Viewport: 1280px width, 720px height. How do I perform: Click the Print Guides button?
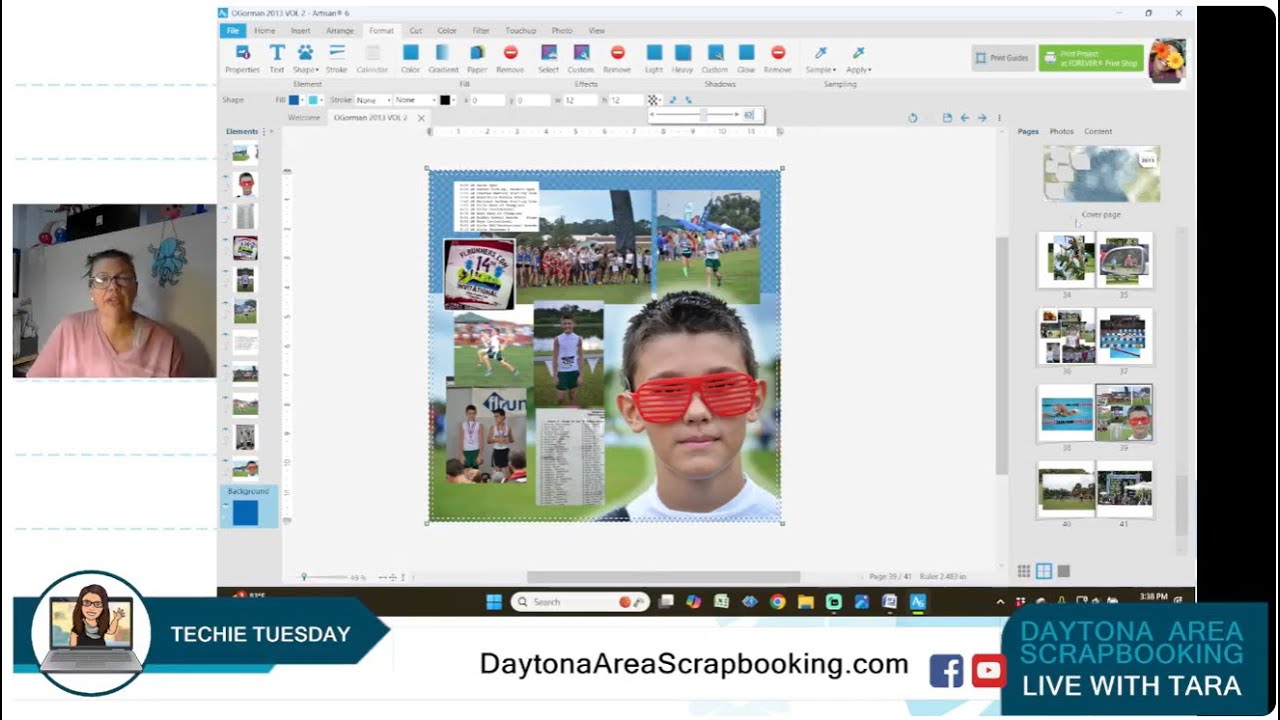click(1003, 58)
